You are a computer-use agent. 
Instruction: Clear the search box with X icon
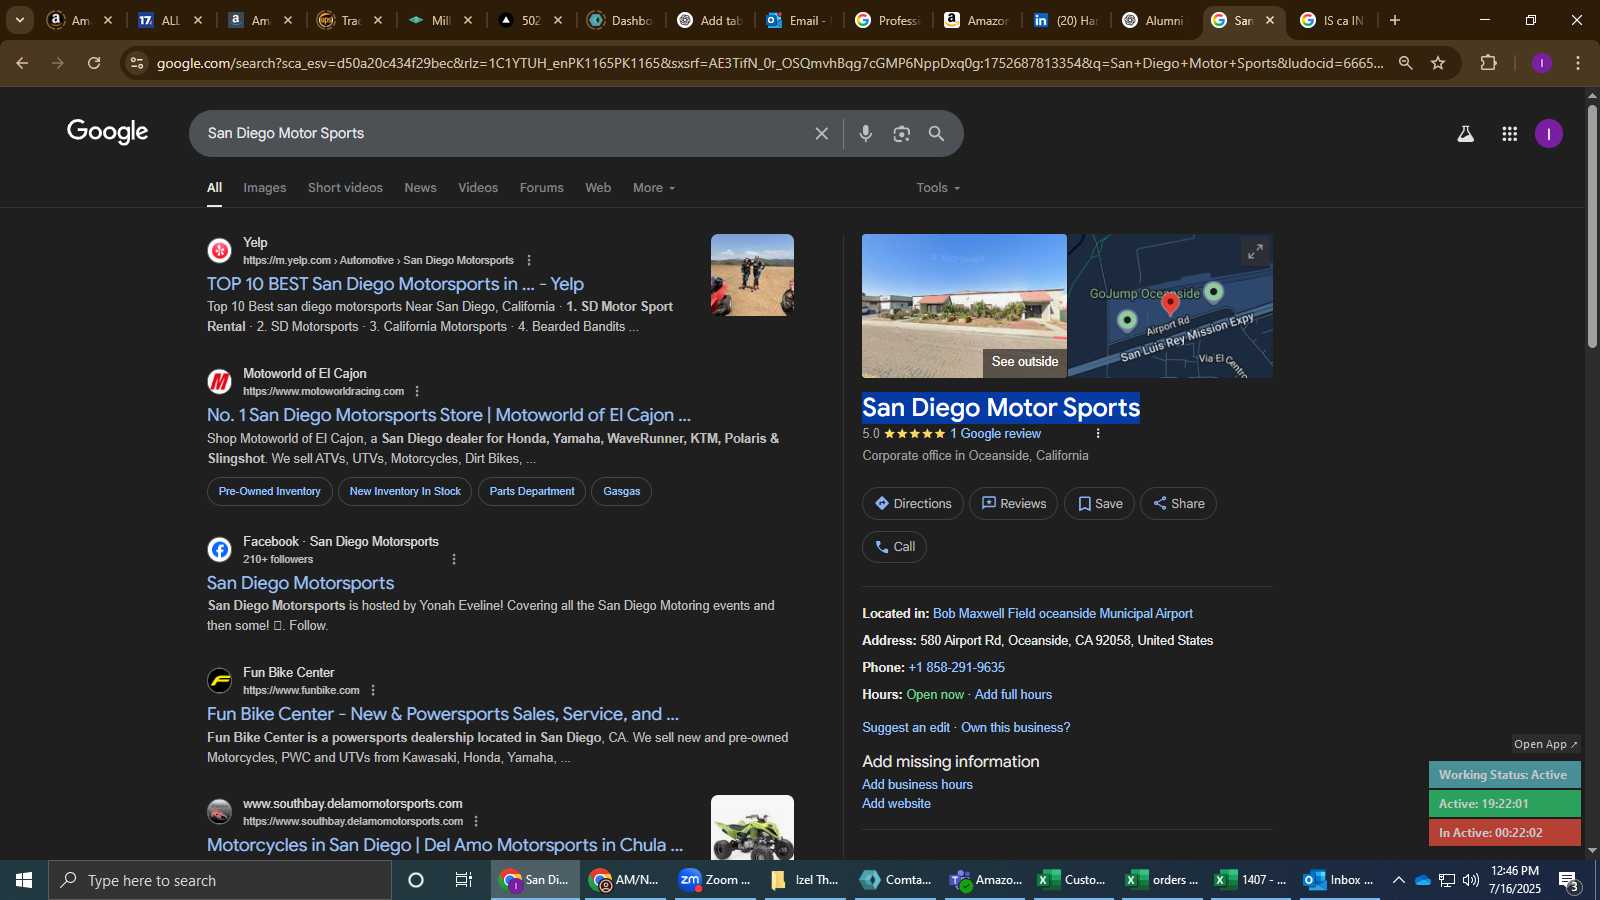pyautogui.click(x=821, y=133)
